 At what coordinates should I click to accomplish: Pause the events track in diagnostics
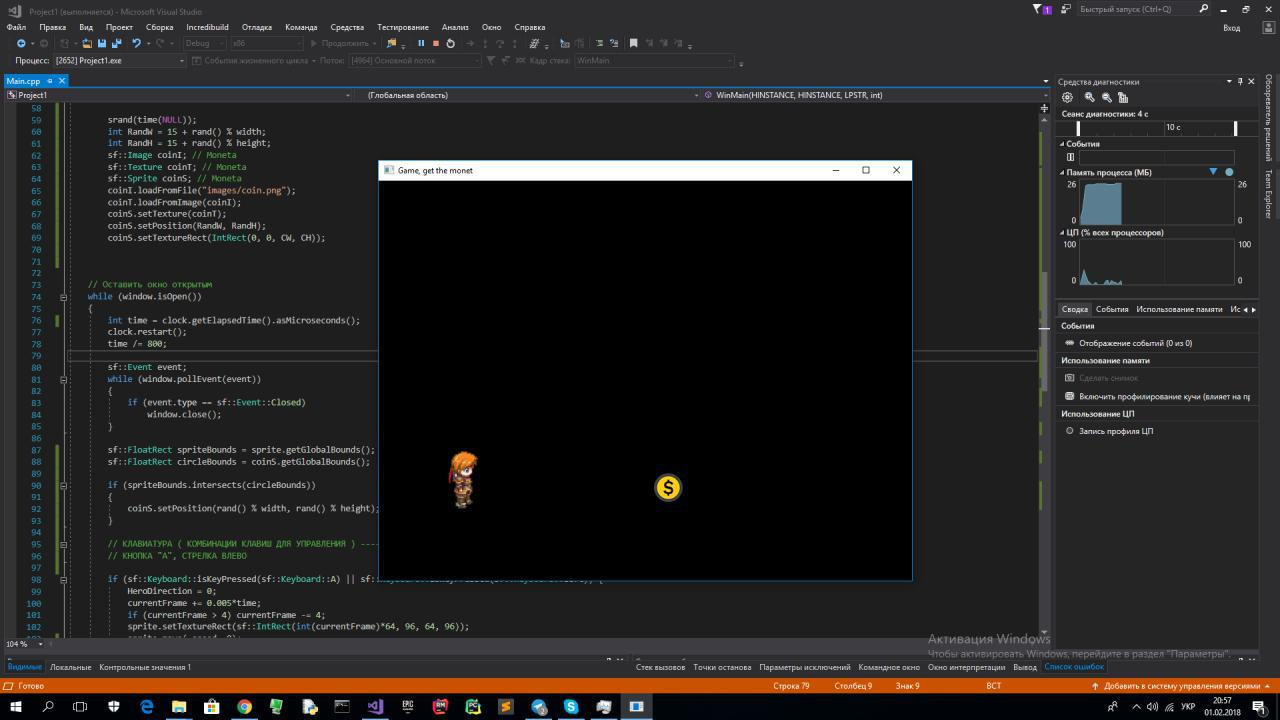coord(1070,157)
